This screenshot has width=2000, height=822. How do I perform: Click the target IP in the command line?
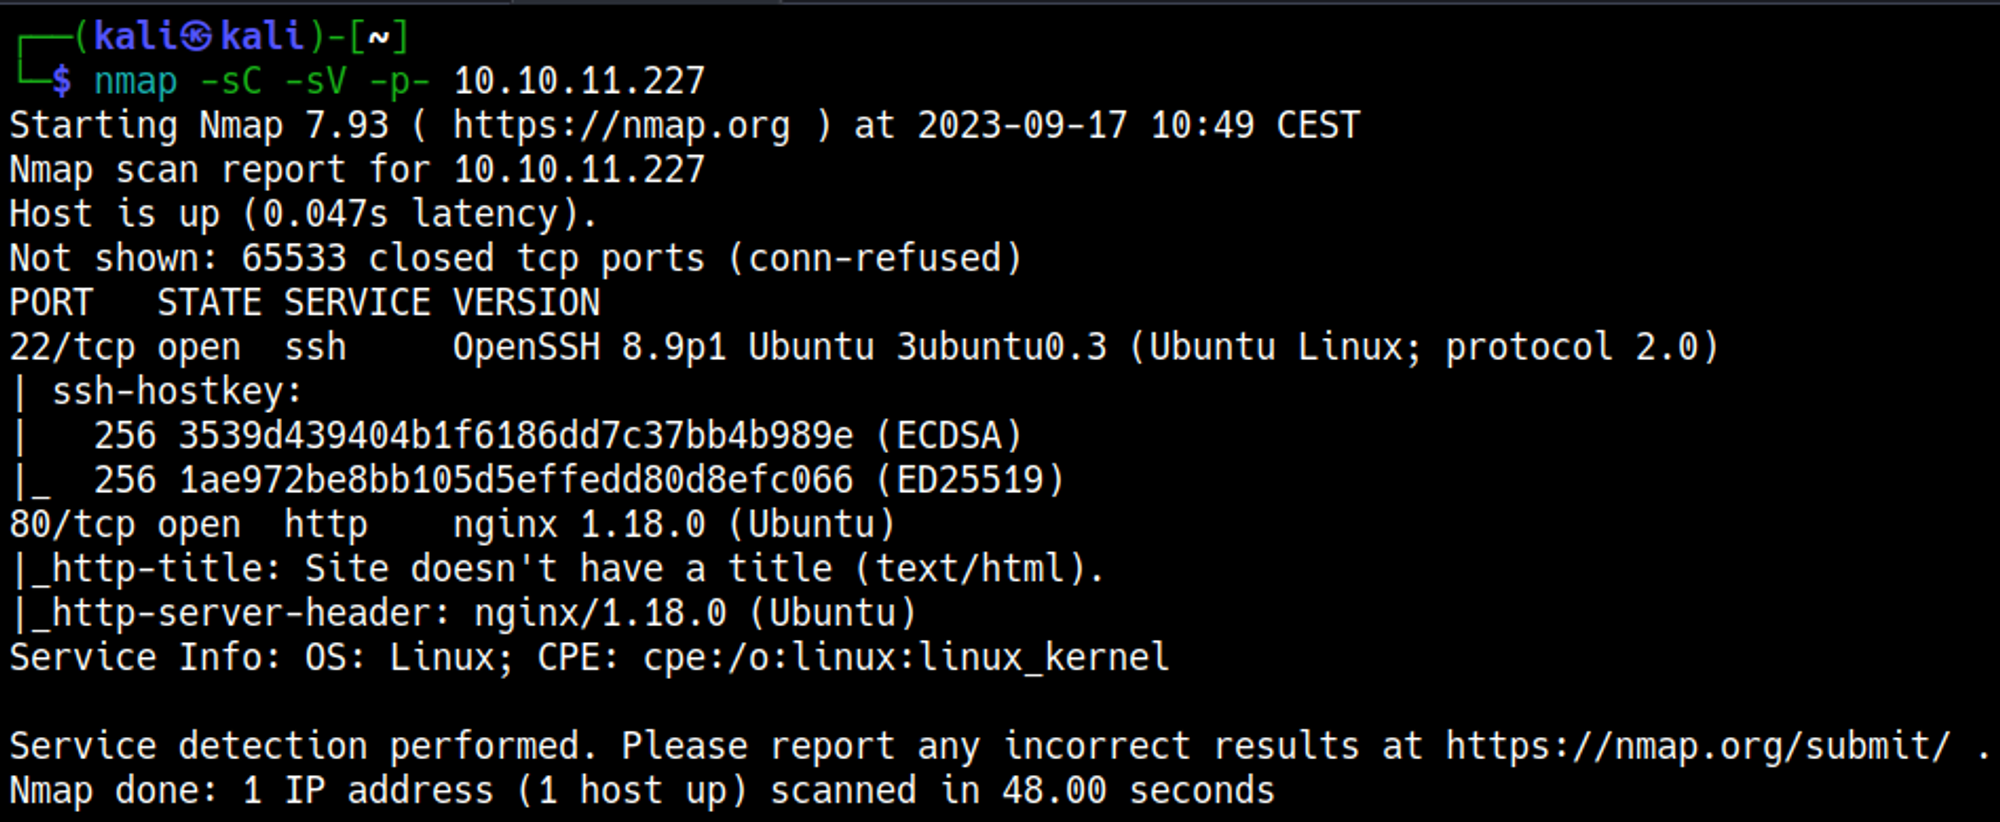pos(579,81)
